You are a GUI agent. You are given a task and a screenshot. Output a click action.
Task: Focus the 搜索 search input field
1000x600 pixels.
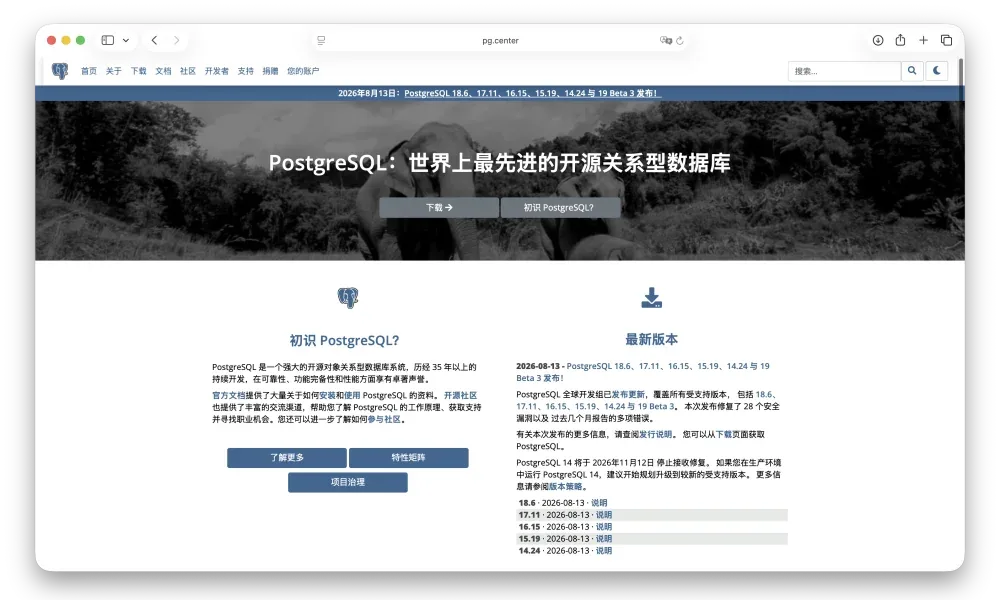point(844,71)
